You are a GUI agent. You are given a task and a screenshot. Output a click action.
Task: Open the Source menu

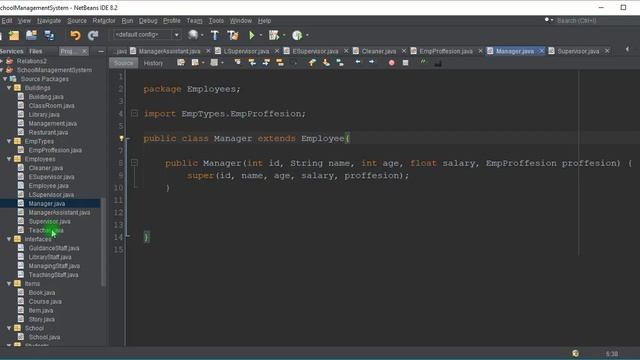click(x=77, y=21)
